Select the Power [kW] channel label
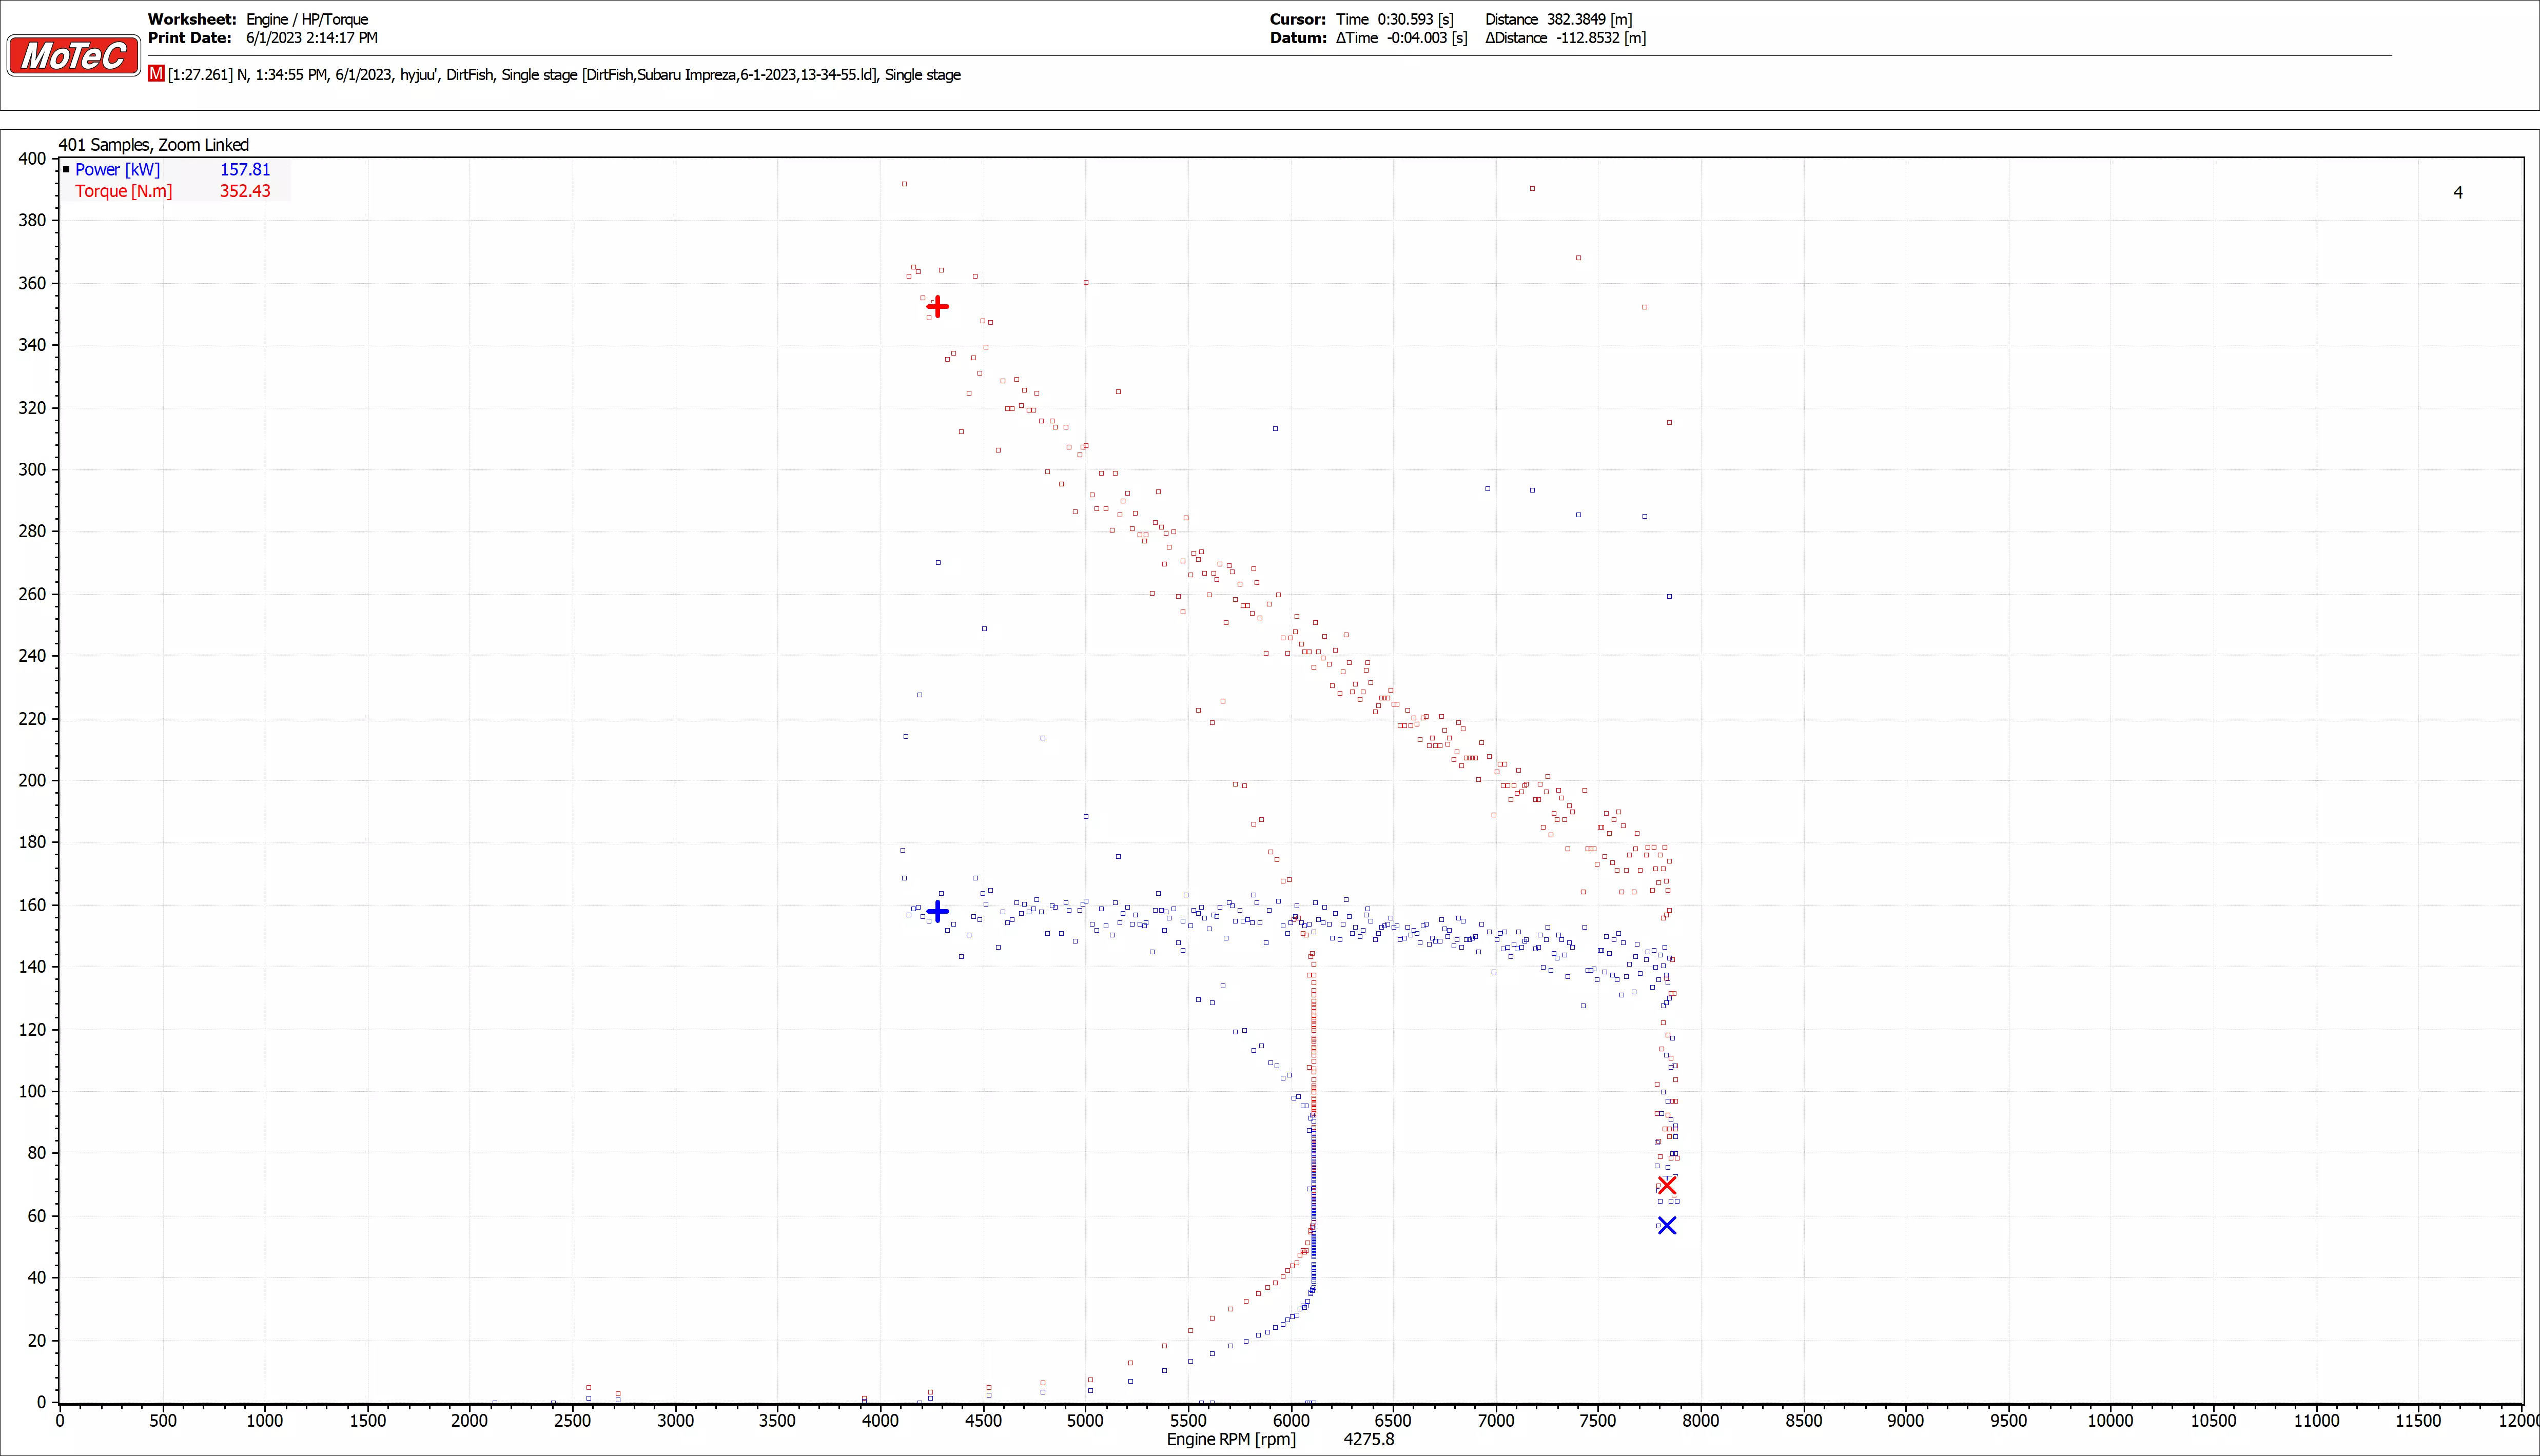 [x=117, y=170]
